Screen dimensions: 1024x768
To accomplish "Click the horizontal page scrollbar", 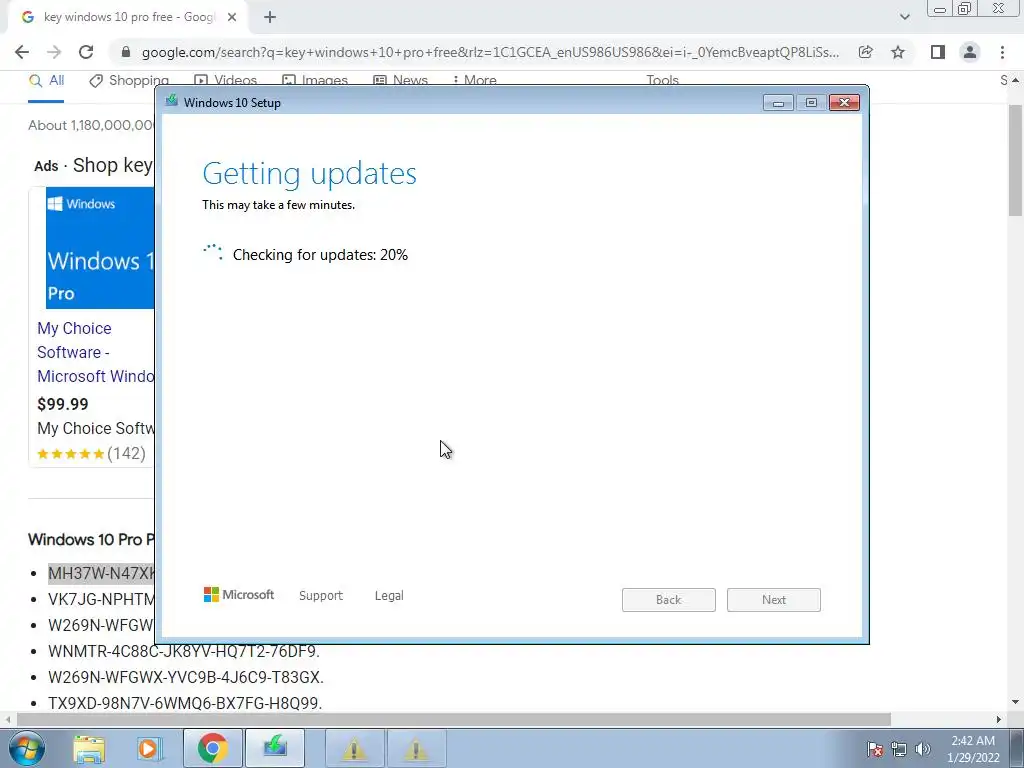I will 454,719.
